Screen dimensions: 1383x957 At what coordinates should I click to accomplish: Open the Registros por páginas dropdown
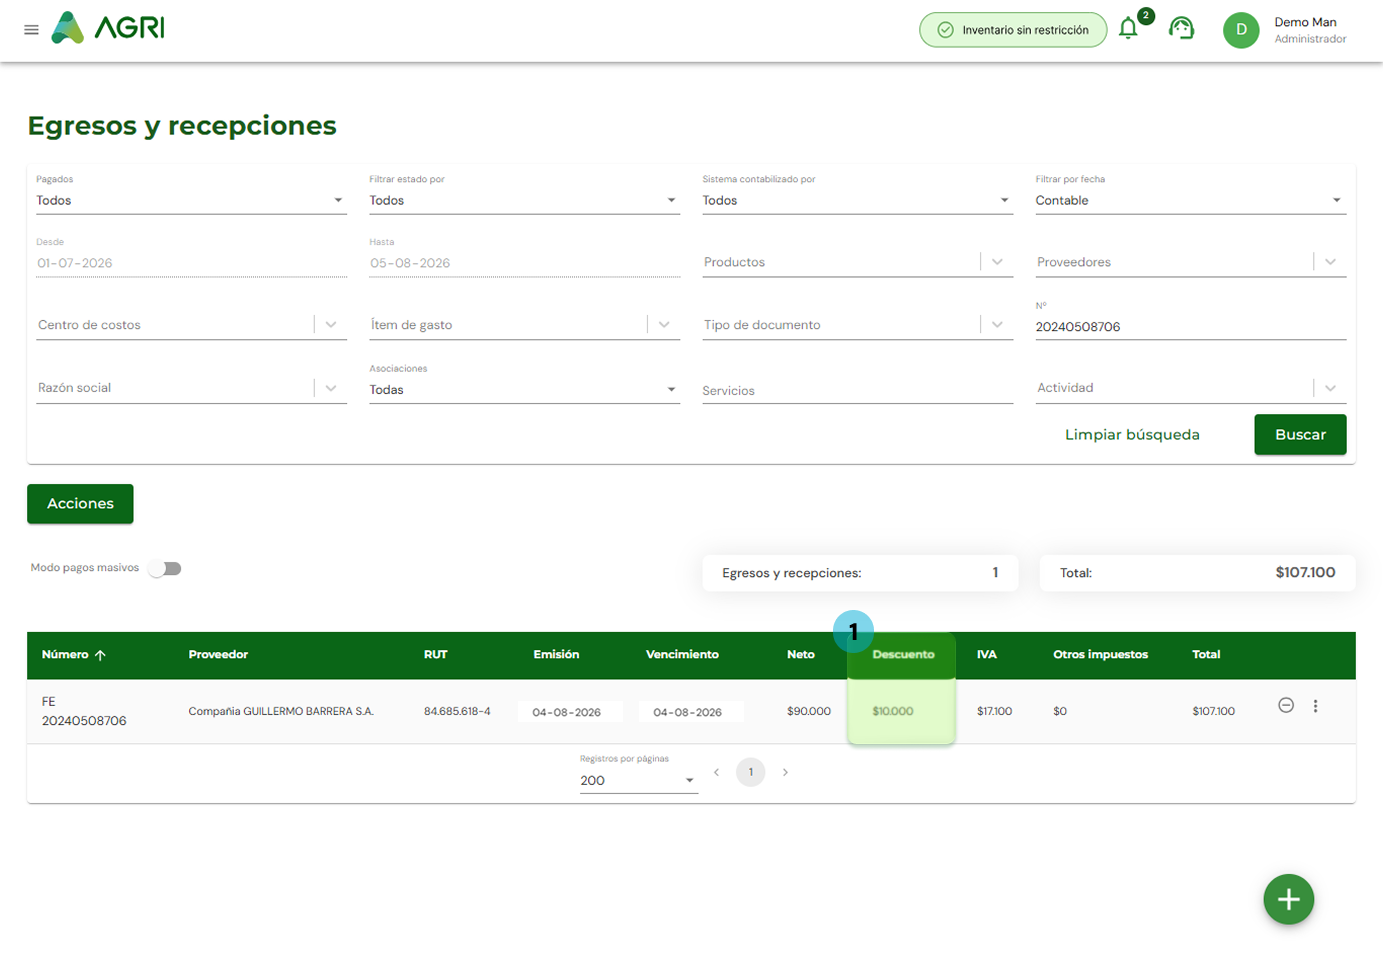pyautogui.click(x=638, y=781)
